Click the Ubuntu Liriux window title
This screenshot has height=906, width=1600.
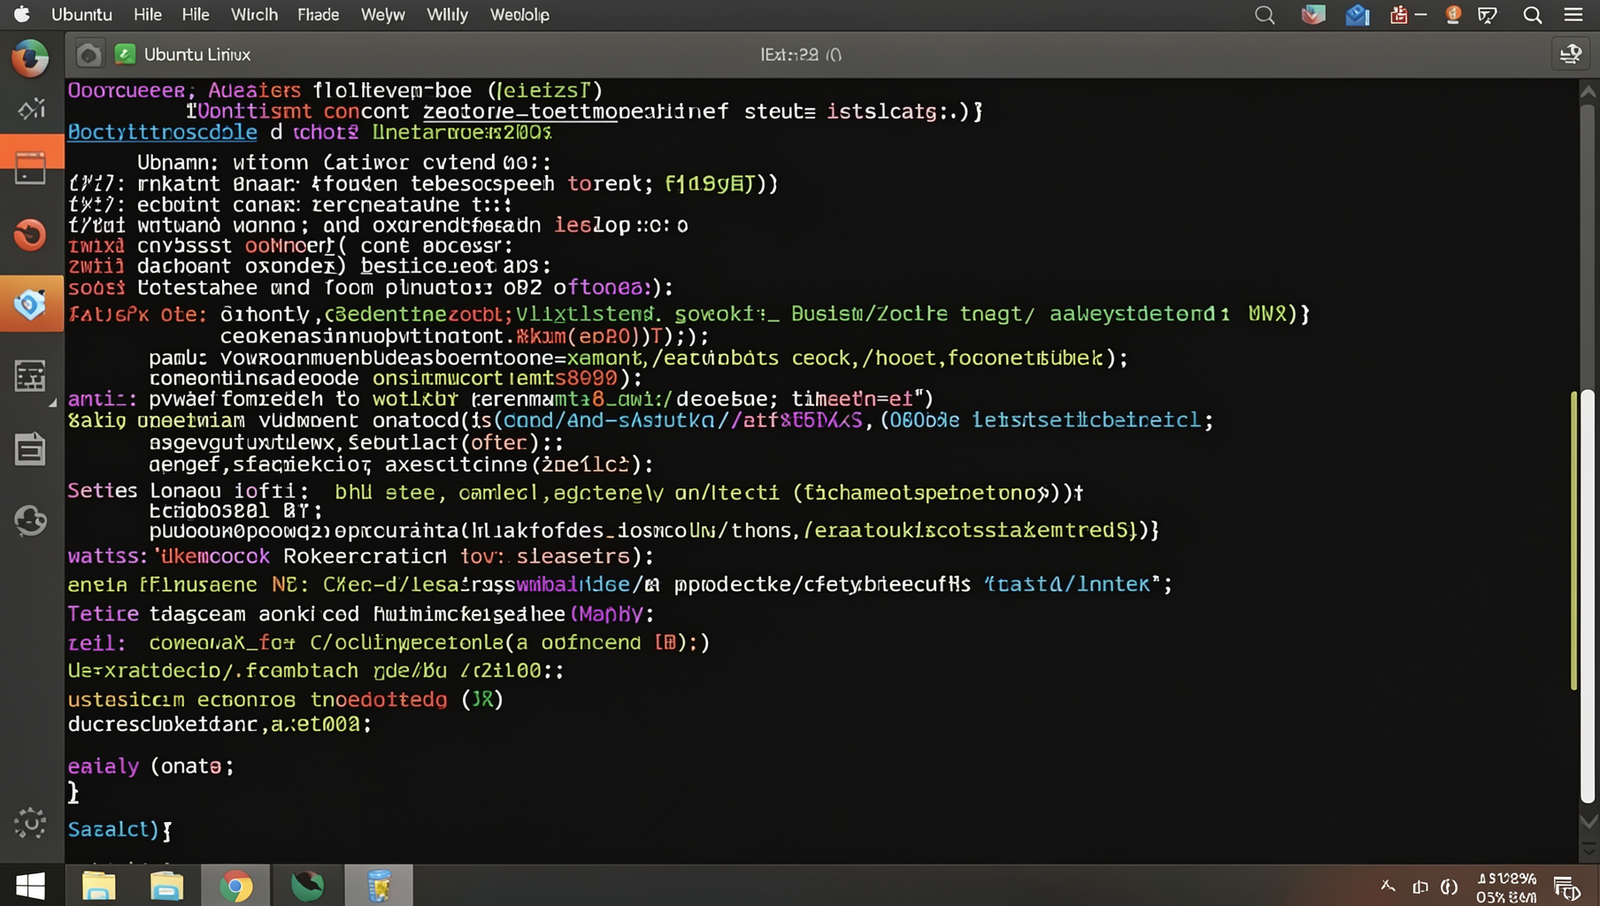point(197,54)
